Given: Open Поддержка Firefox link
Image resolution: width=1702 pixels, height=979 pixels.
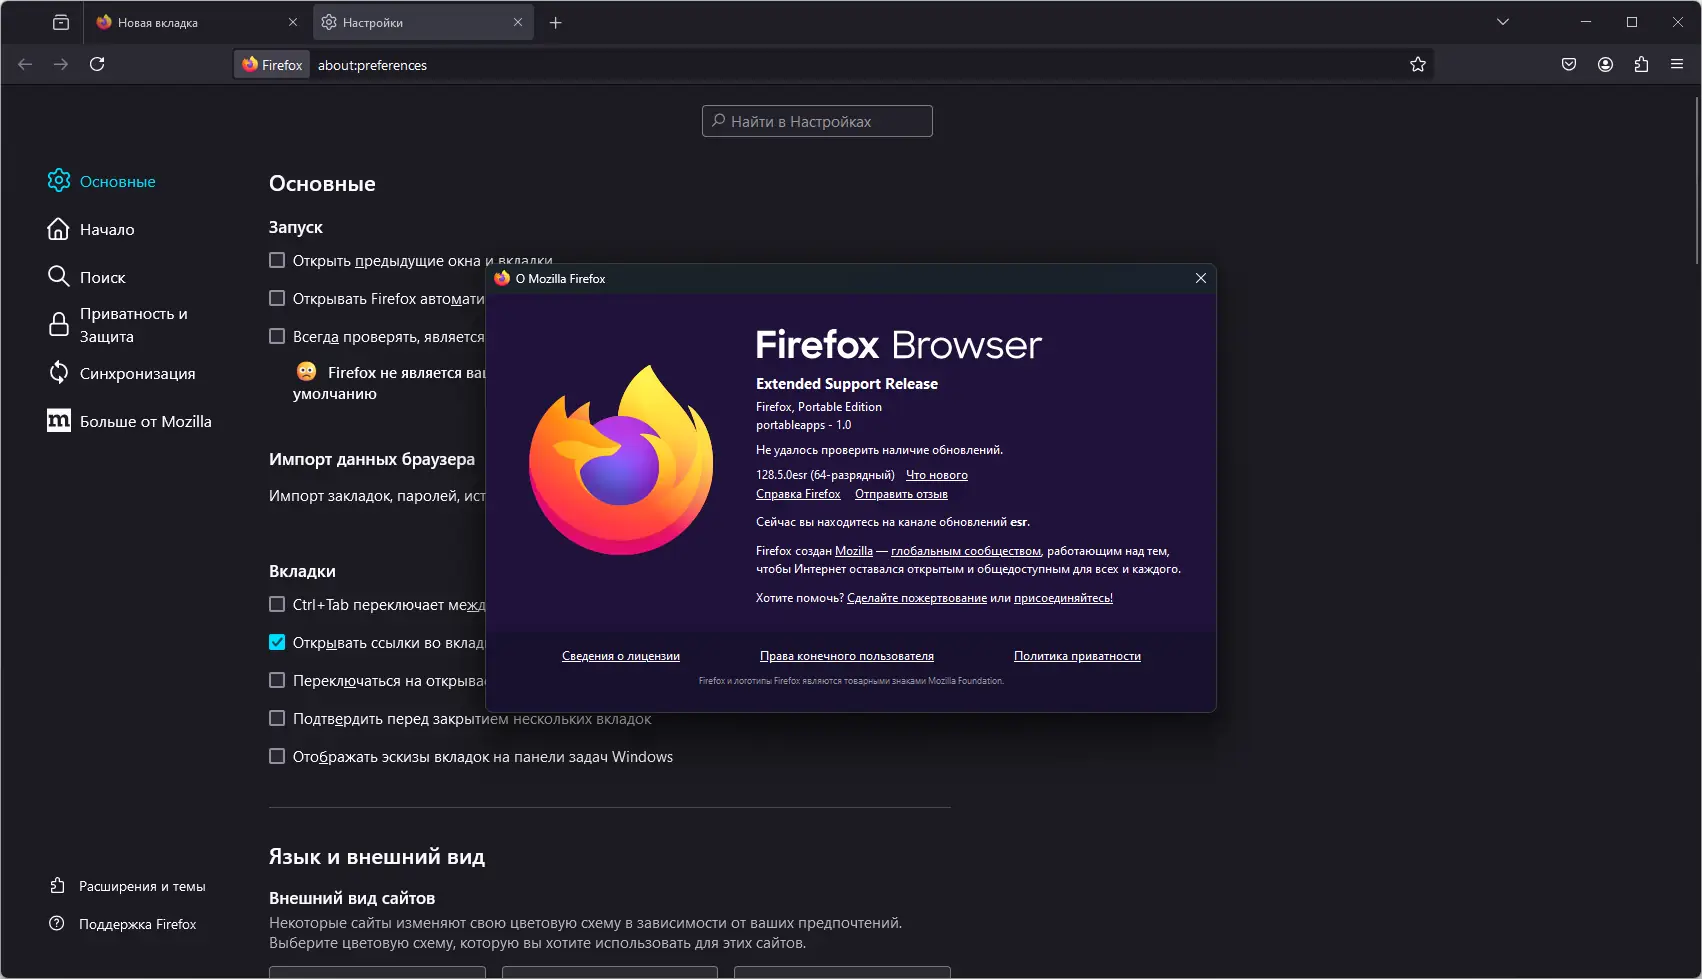Looking at the screenshot, I should point(123,924).
